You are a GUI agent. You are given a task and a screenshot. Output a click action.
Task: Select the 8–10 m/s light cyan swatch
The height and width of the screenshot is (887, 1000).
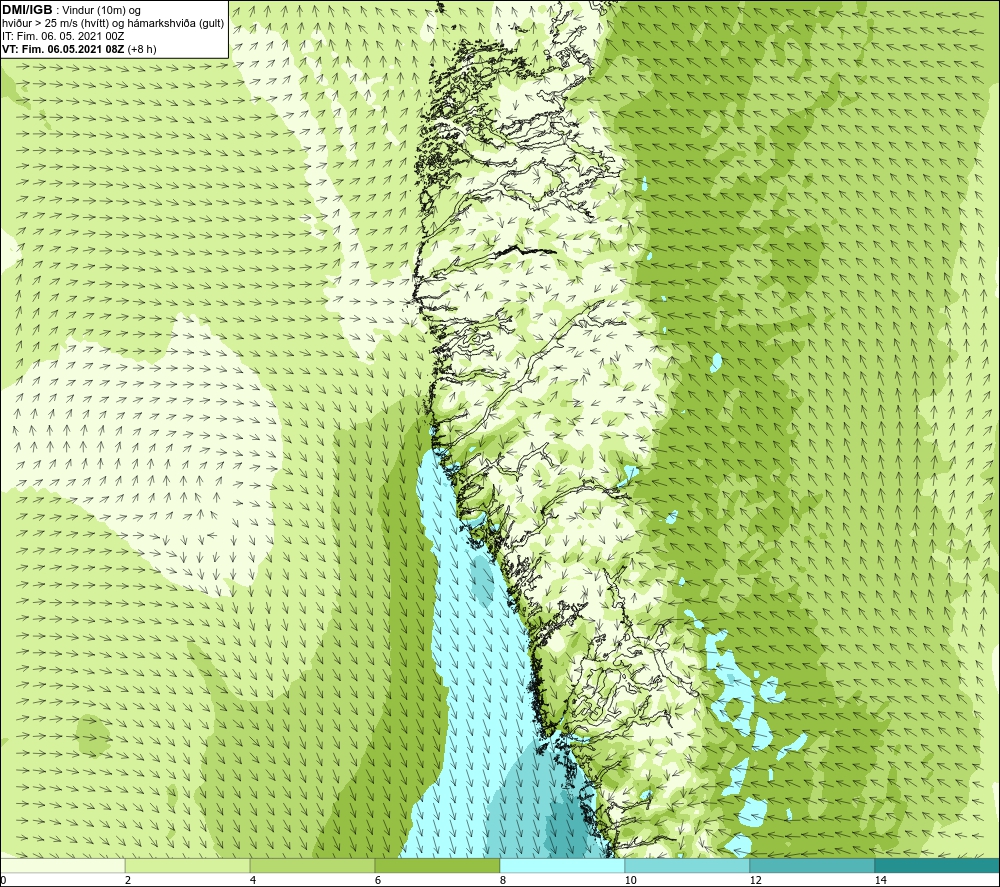[562, 865]
